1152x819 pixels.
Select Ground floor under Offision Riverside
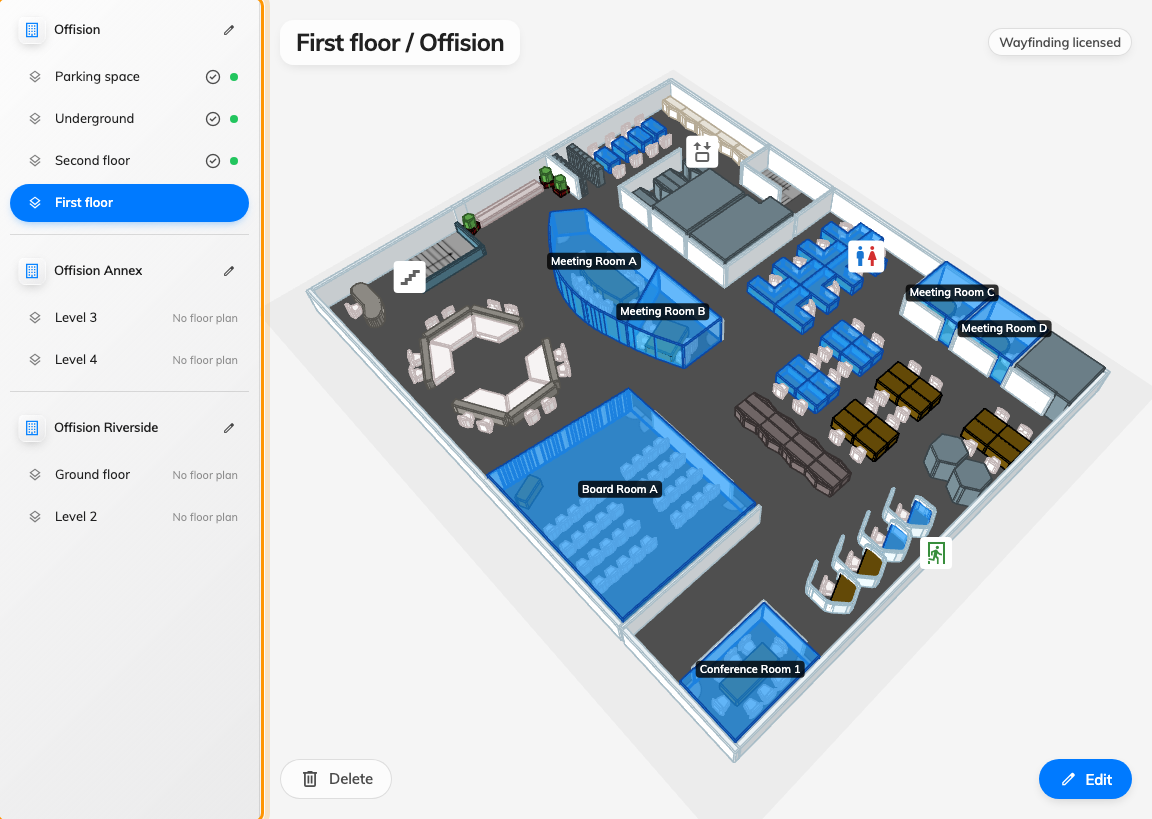pyautogui.click(x=129, y=475)
